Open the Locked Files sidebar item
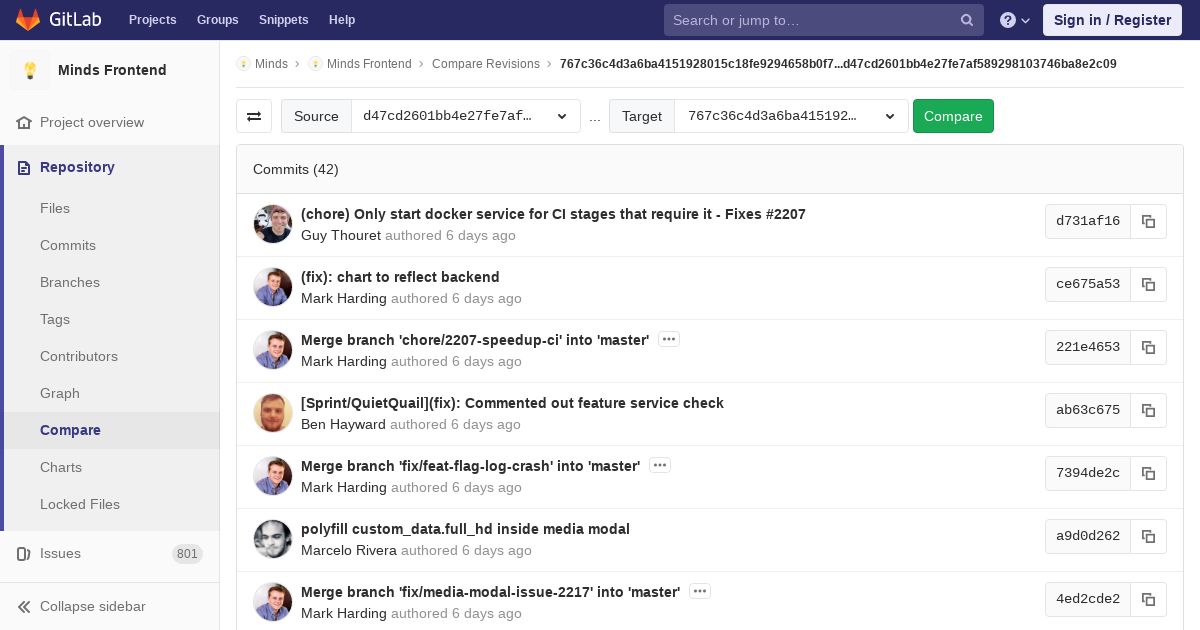Screen dimensions: 1200x630 click(x=80, y=504)
